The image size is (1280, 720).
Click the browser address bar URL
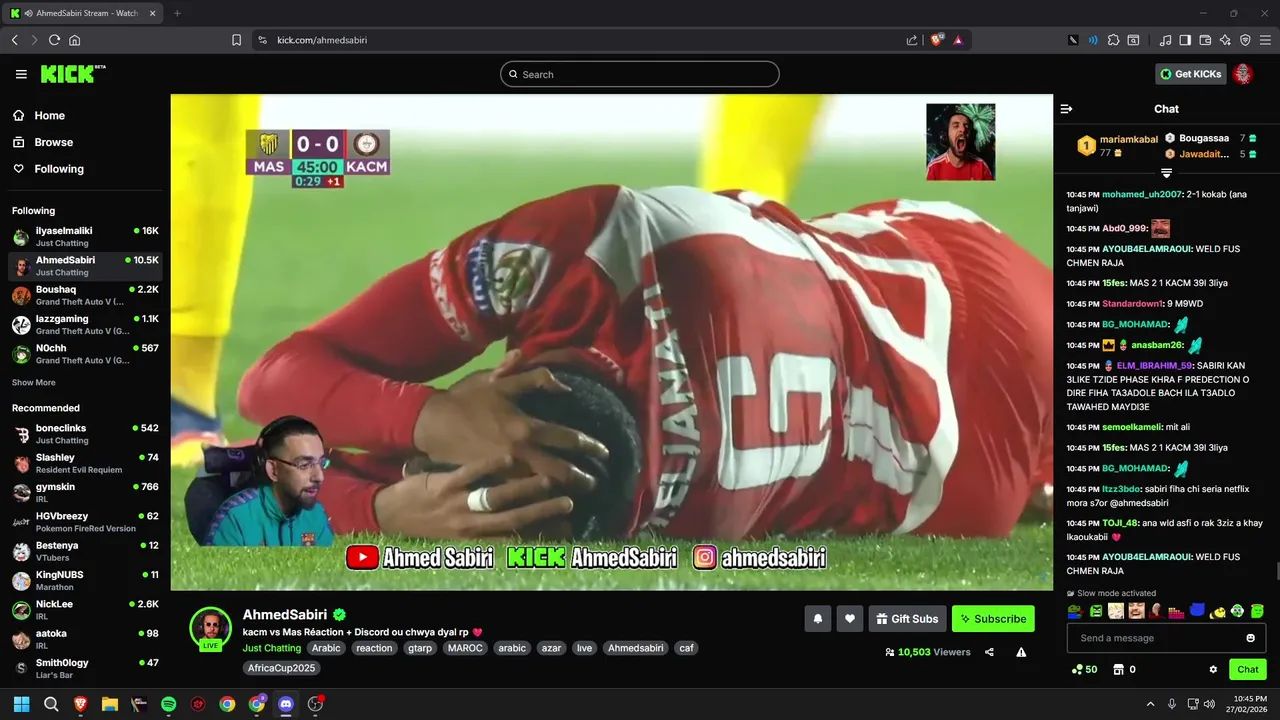coord(322,40)
